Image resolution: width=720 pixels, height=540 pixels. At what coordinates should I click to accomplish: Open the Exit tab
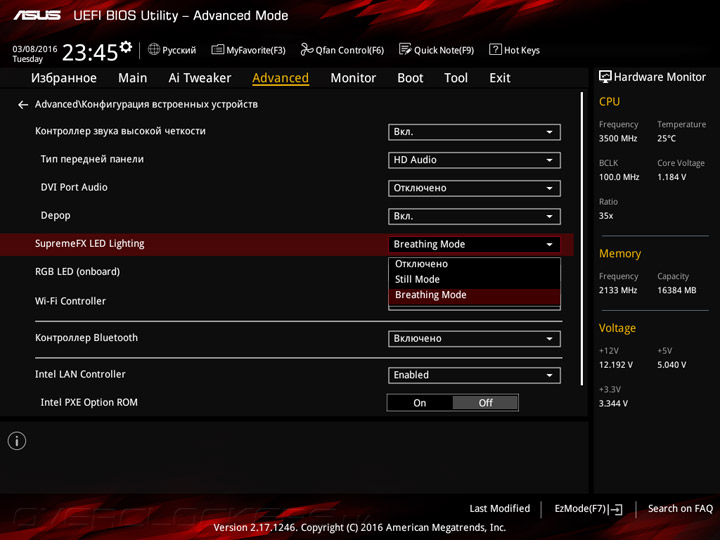click(x=500, y=78)
